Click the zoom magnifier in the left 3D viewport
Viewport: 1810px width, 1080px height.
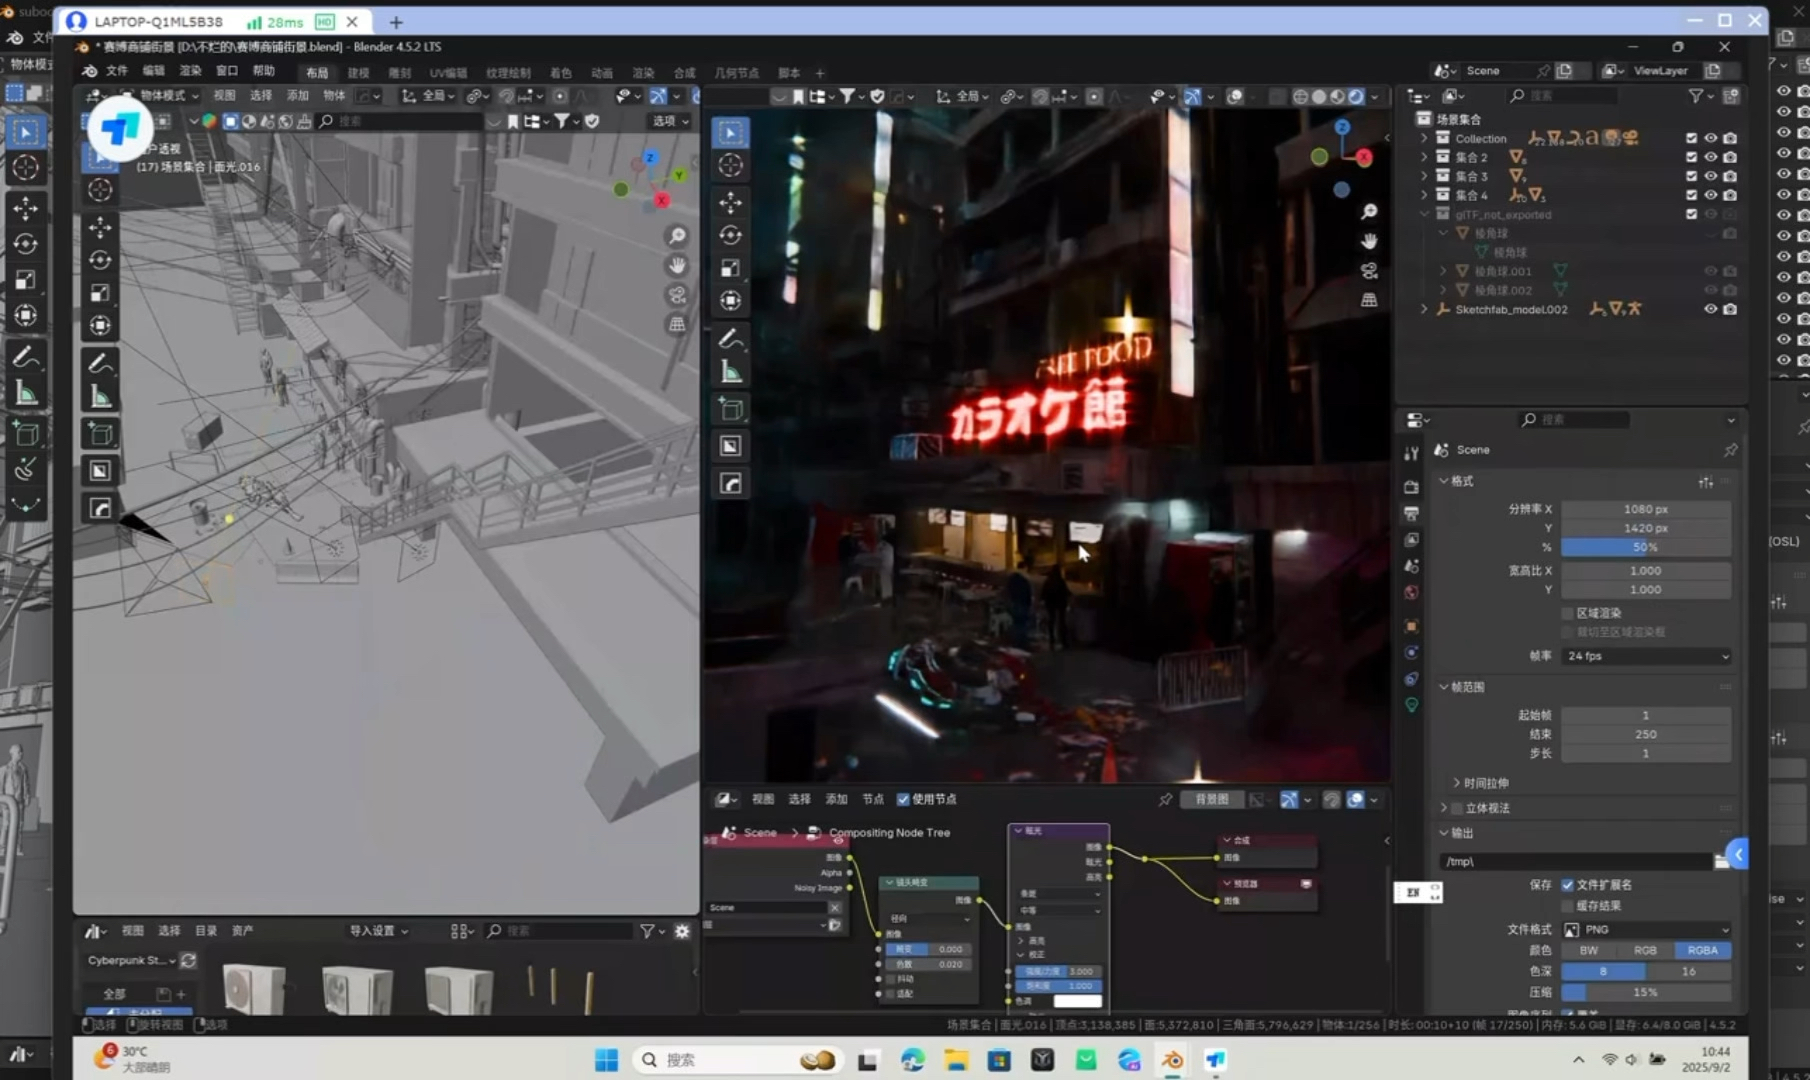point(677,236)
